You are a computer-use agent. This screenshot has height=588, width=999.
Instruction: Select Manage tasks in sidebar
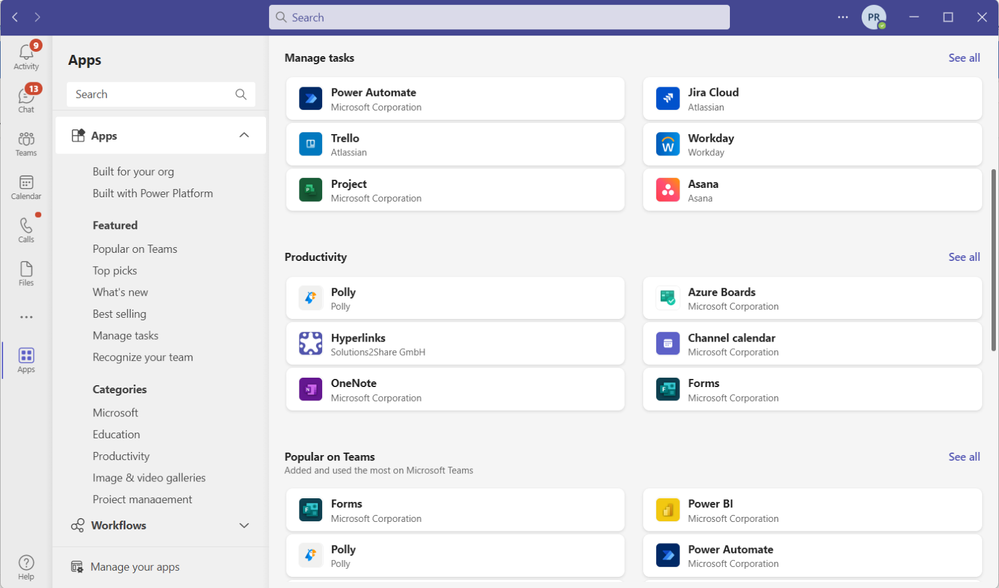(126, 336)
